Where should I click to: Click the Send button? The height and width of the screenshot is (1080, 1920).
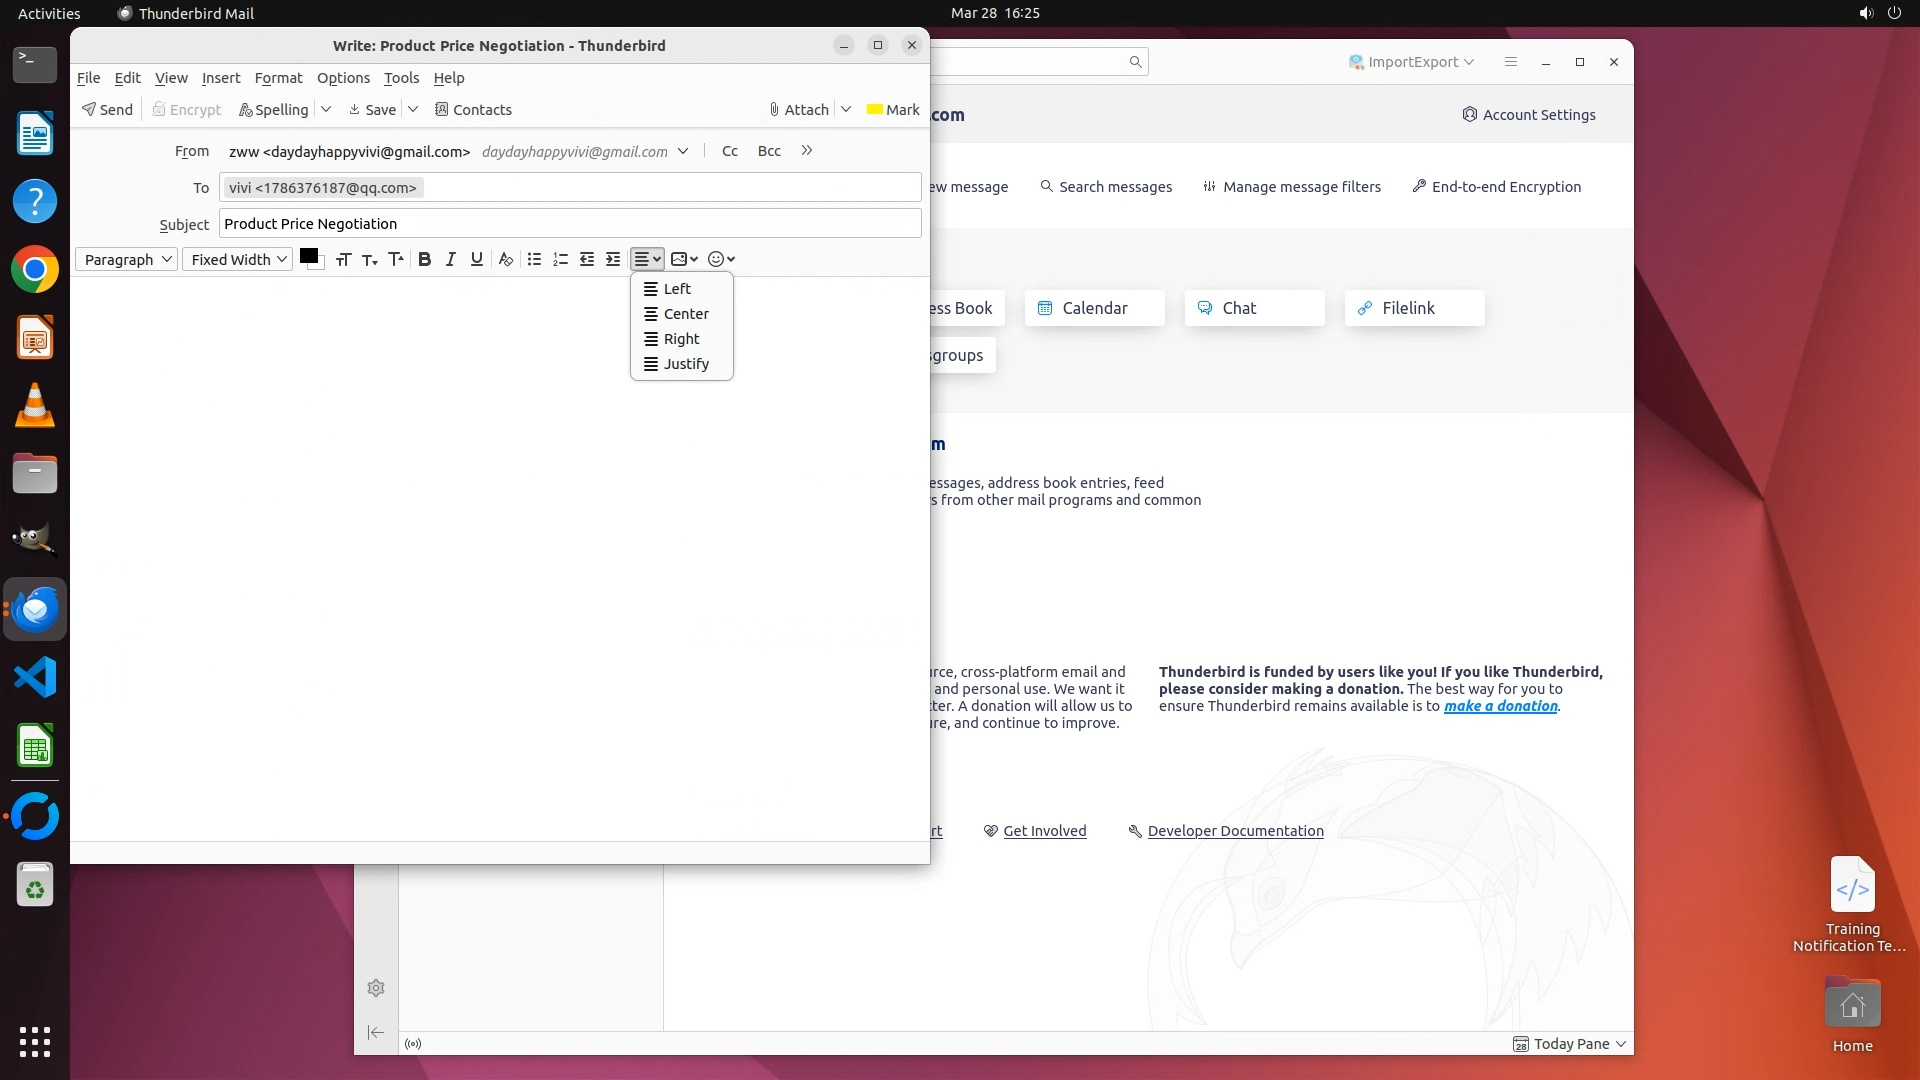(x=107, y=110)
